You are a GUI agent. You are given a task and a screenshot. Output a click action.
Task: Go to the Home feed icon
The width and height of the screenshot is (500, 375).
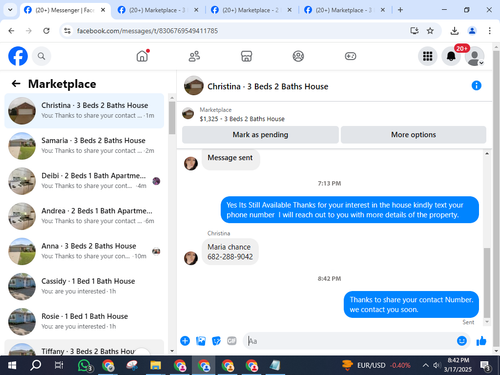(x=142, y=56)
